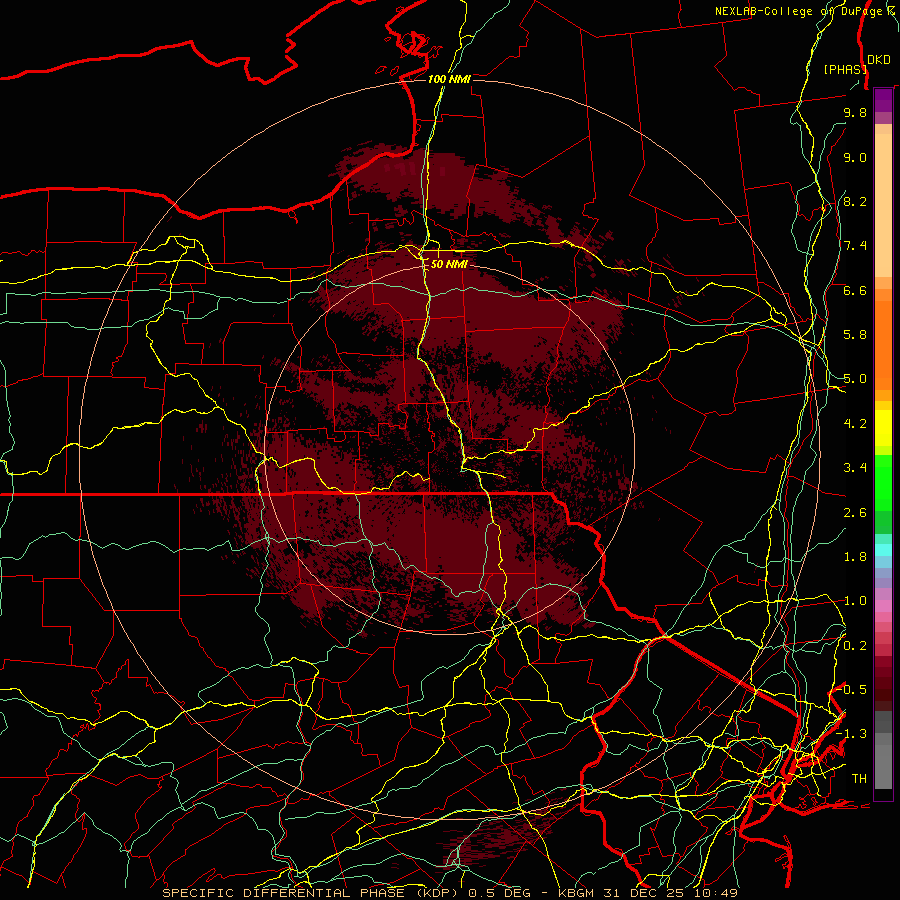Click the 3.4 value on the scale
Viewport: 900px width, 900px height.
(x=855, y=468)
